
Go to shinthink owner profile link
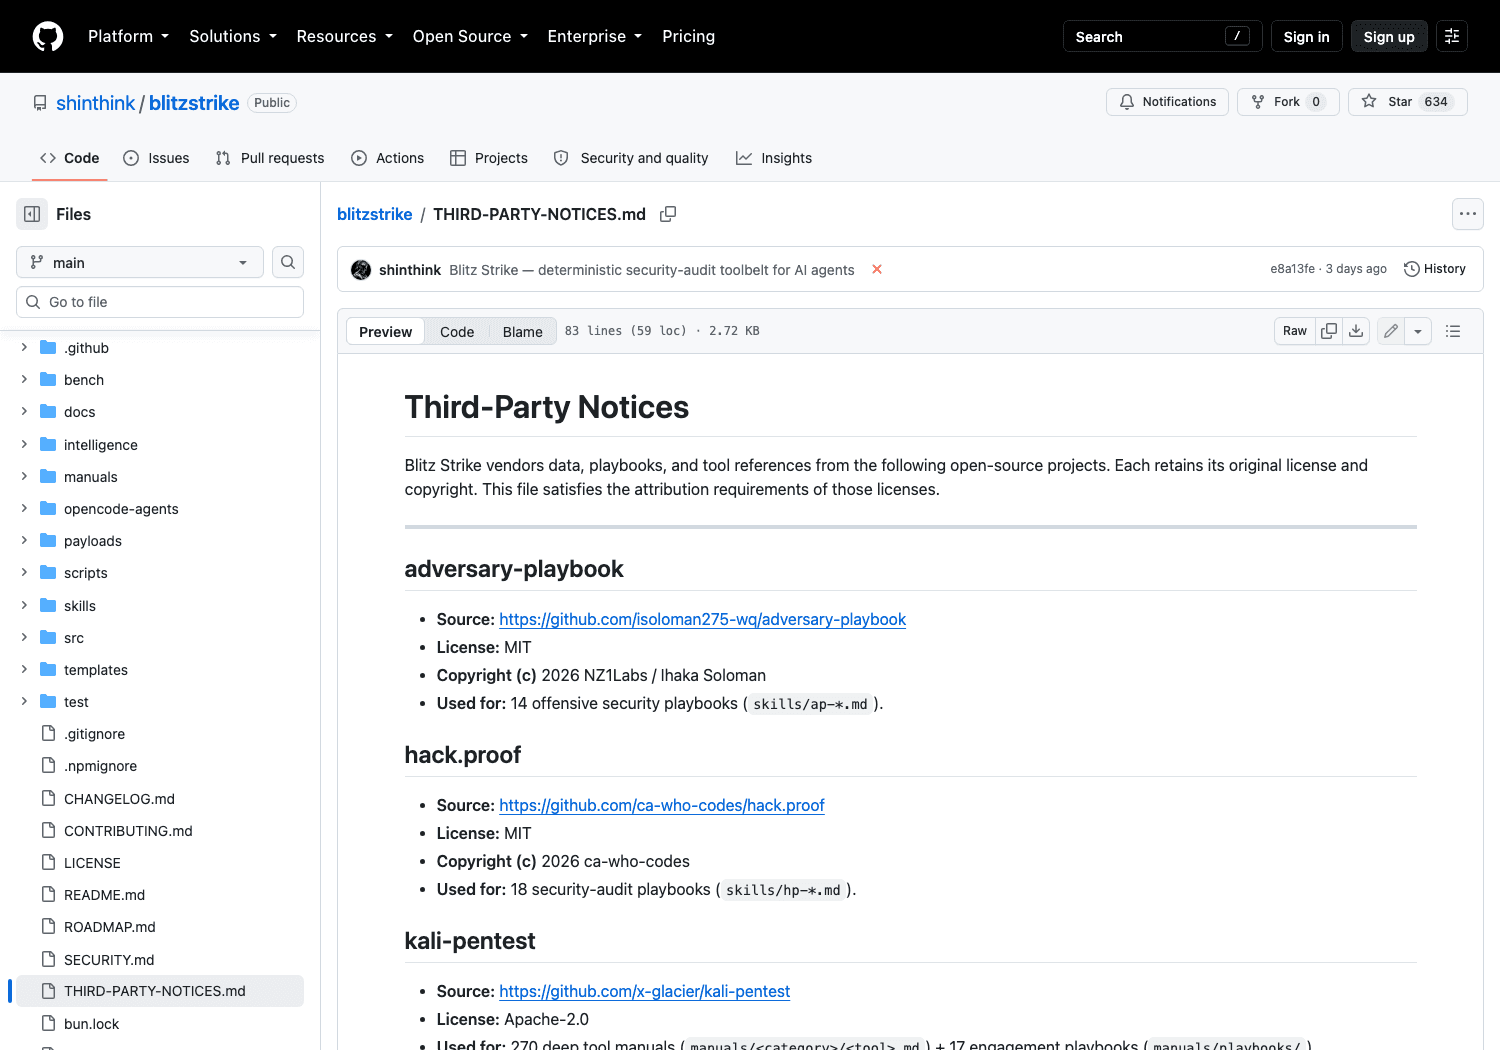(95, 103)
